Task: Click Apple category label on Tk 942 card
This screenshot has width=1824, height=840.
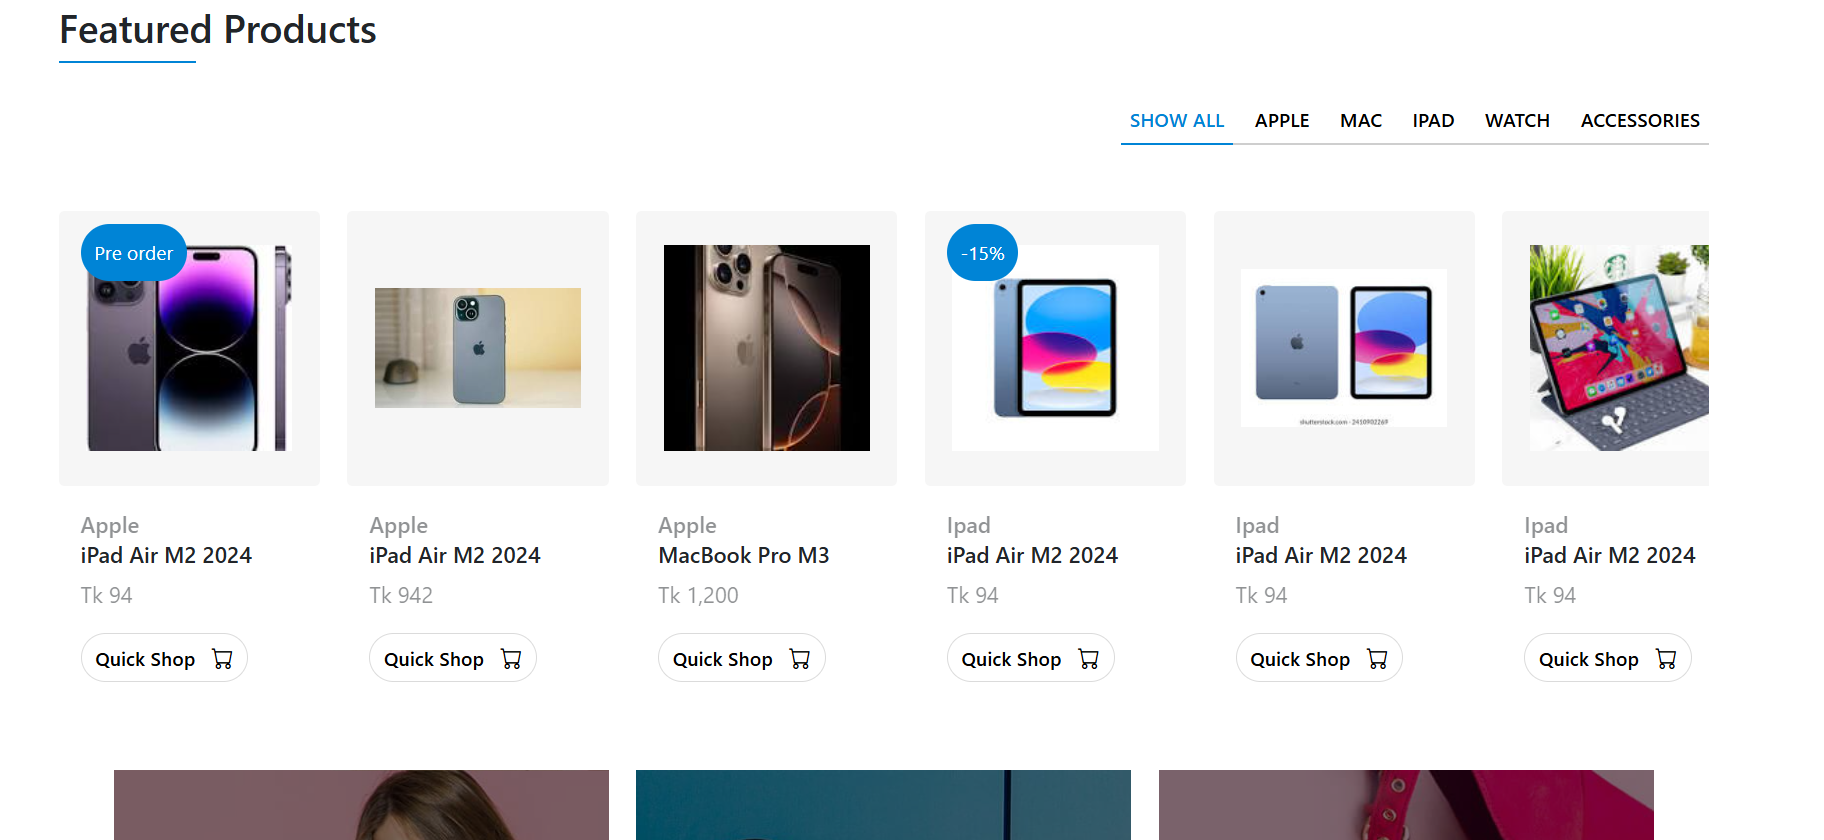Action: pyautogui.click(x=398, y=525)
